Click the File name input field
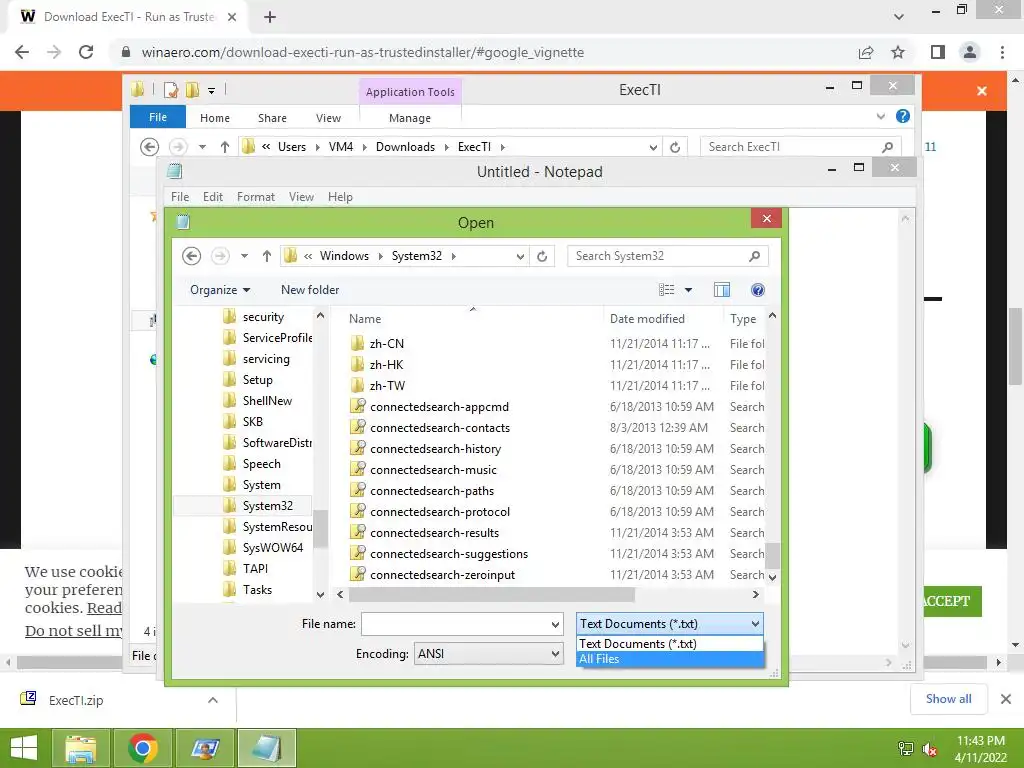1024x768 pixels. pyautogui.click(x=455, y=624)
